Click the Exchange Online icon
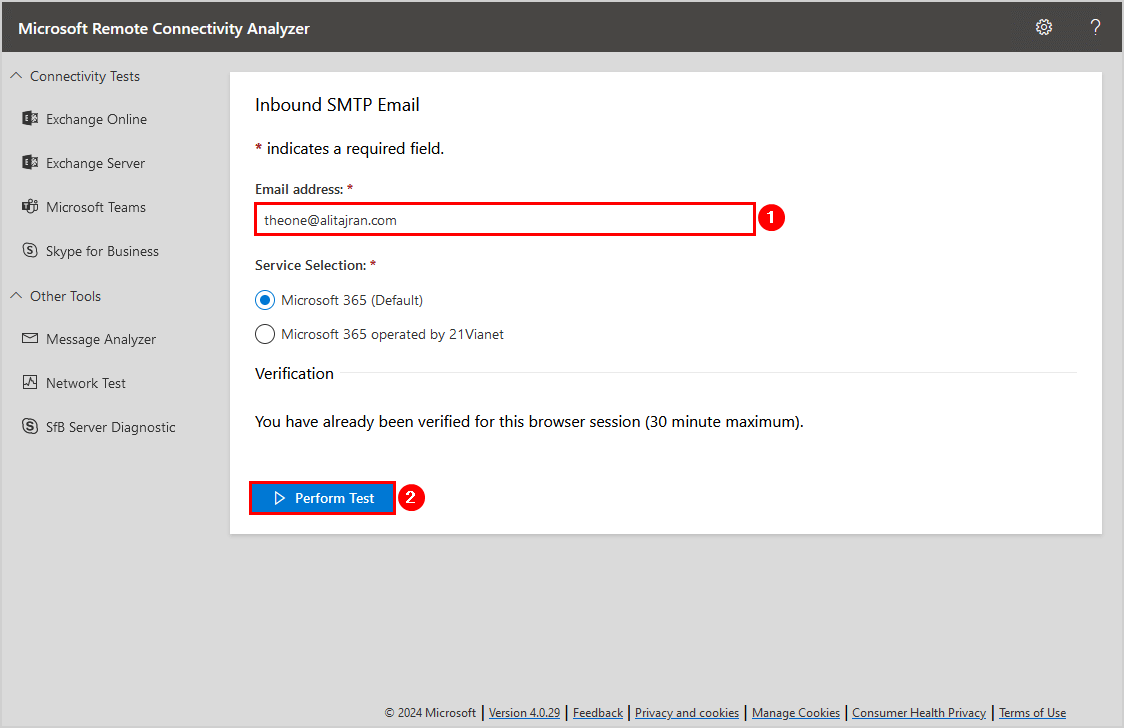The image size is (1124, 728). pyautogui.click(x=29, y=118)
